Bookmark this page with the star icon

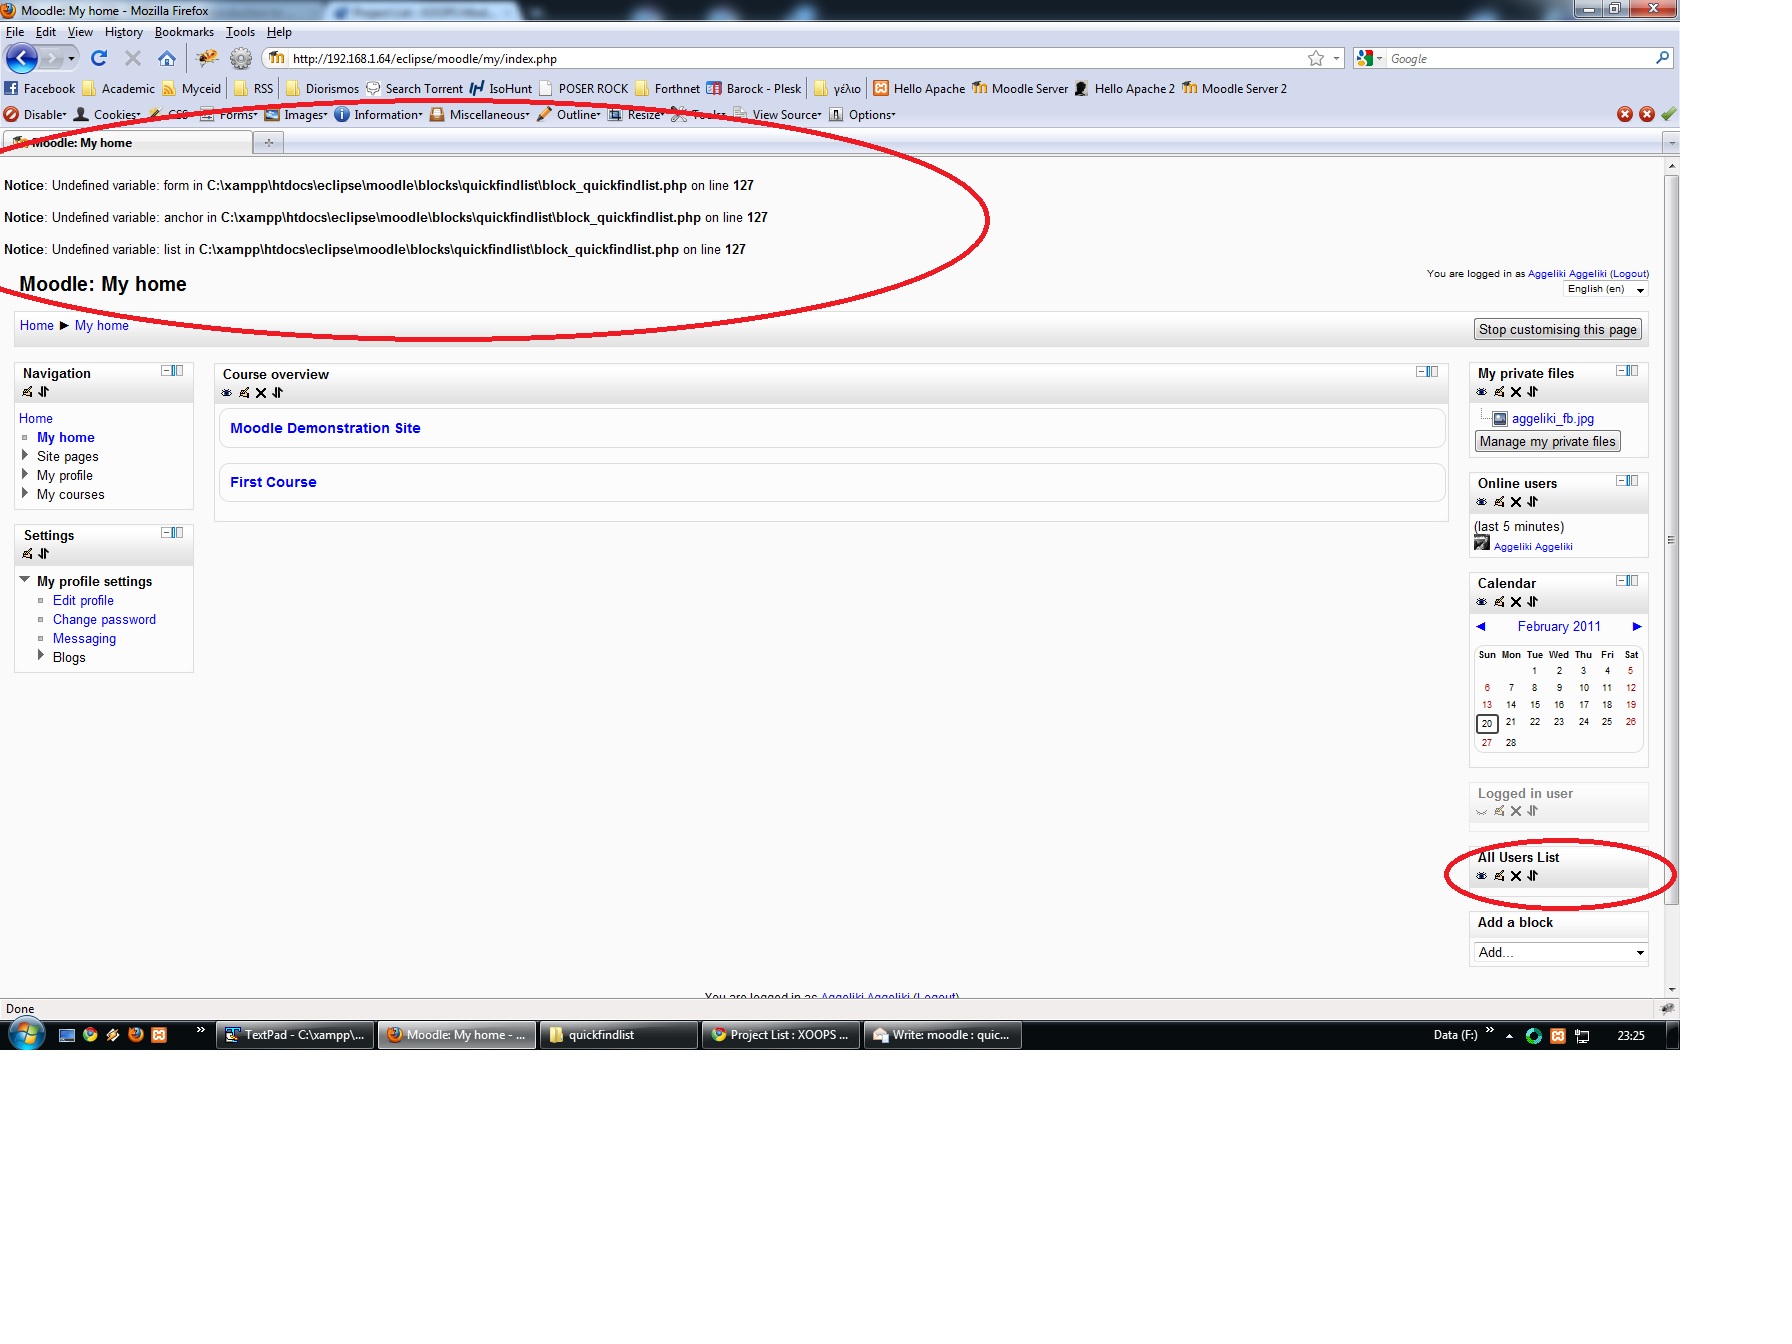[1316, 58]
